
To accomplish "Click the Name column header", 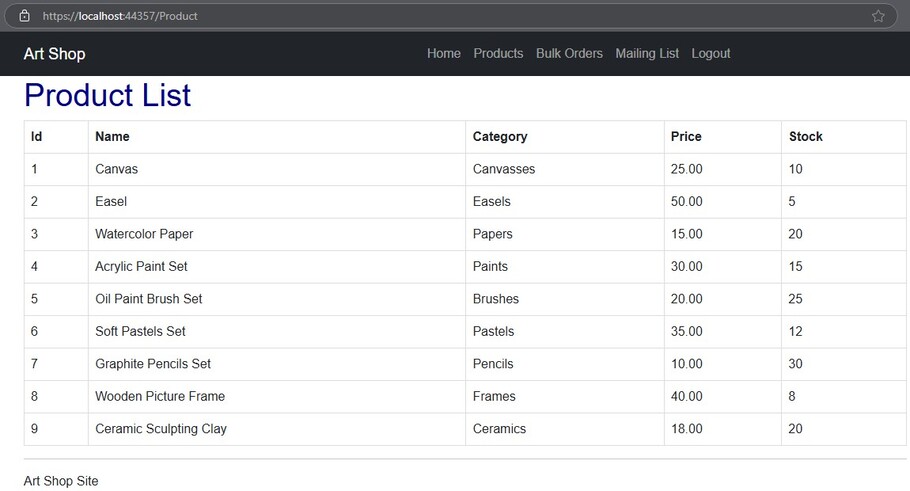I will pyautogui.click(x=112, y=137).
